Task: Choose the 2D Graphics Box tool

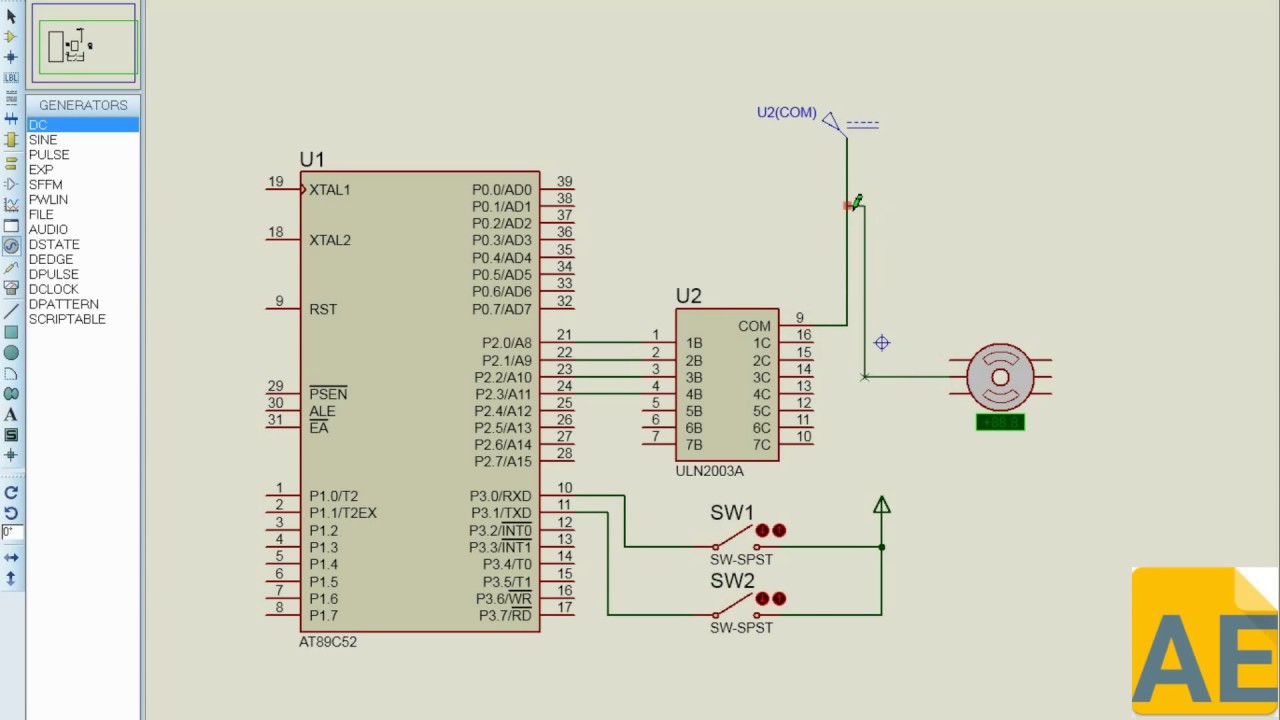Action: 11,333
